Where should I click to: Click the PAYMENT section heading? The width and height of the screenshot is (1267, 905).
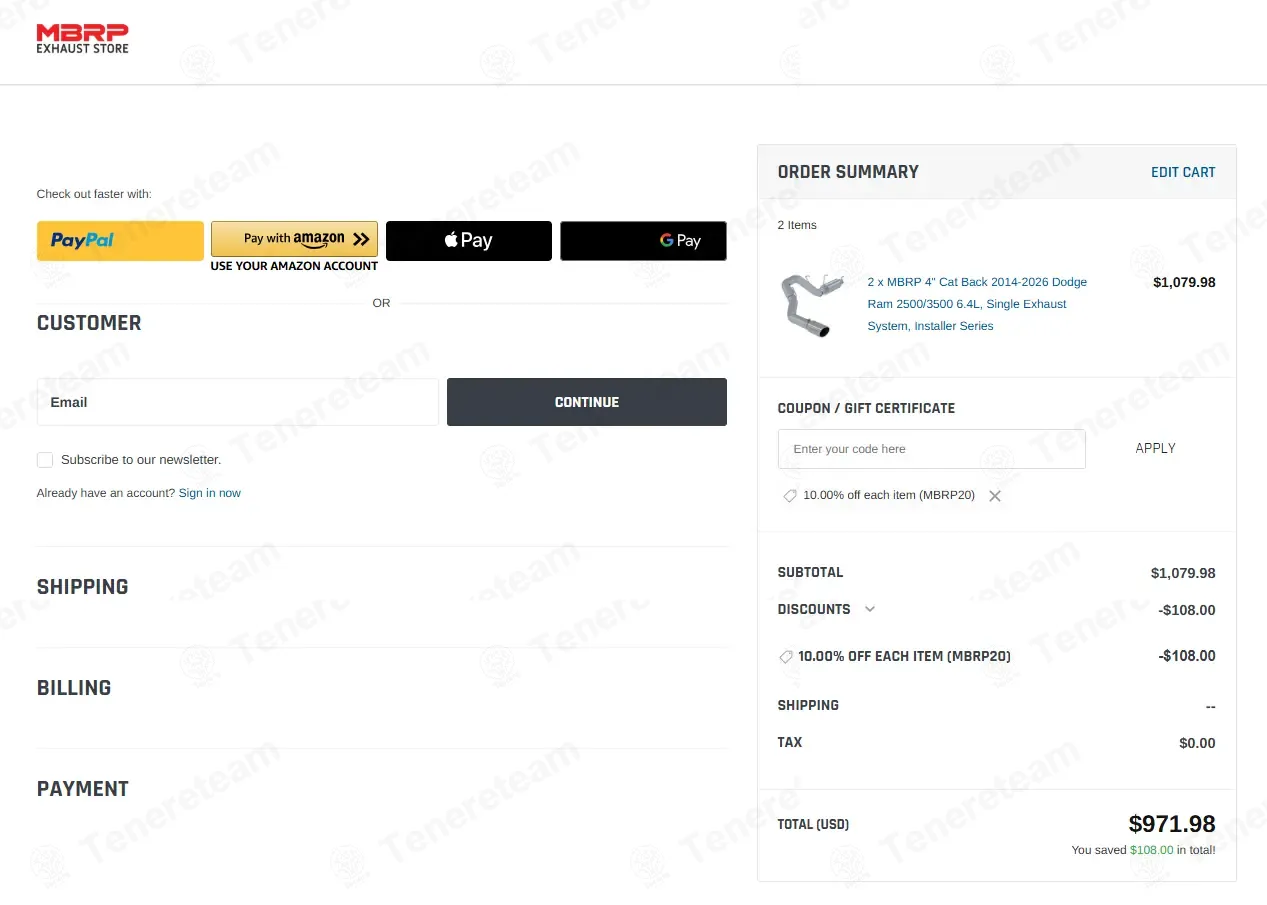[x=83, y=789]
